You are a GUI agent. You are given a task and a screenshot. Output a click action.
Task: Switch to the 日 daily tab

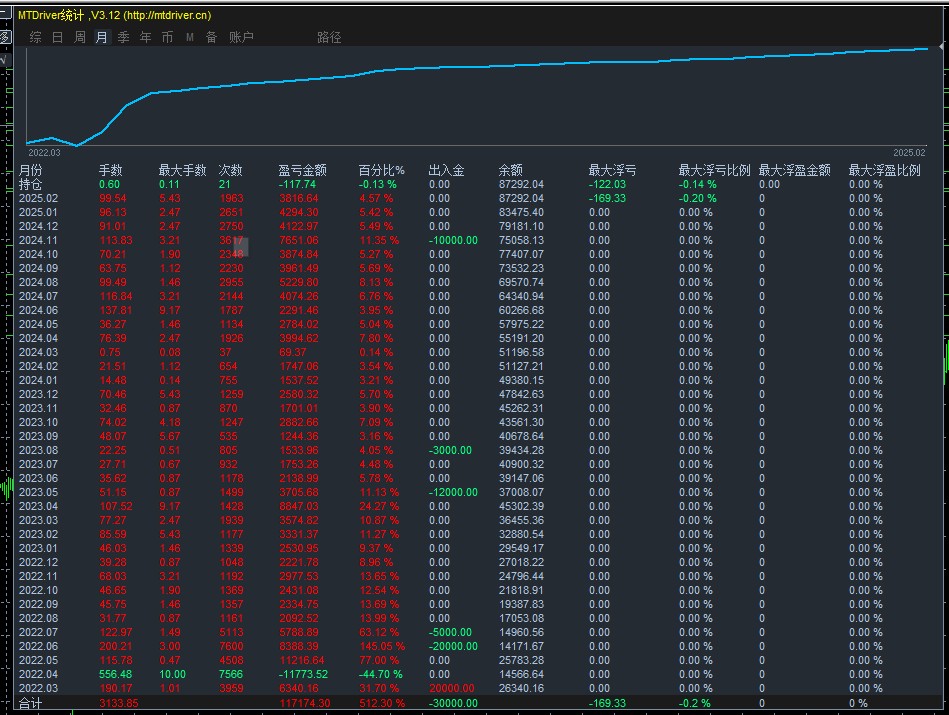tap(57, 38)
